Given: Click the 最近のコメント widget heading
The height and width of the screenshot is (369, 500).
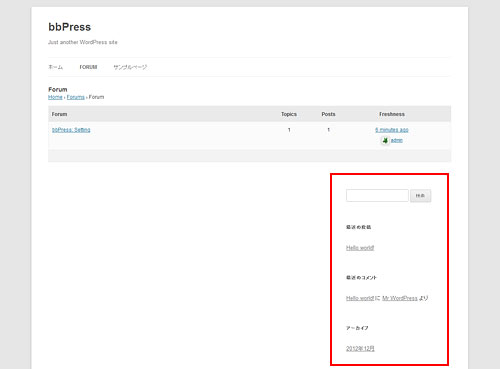Looking at the screenshot, I should tap(361, 277).
